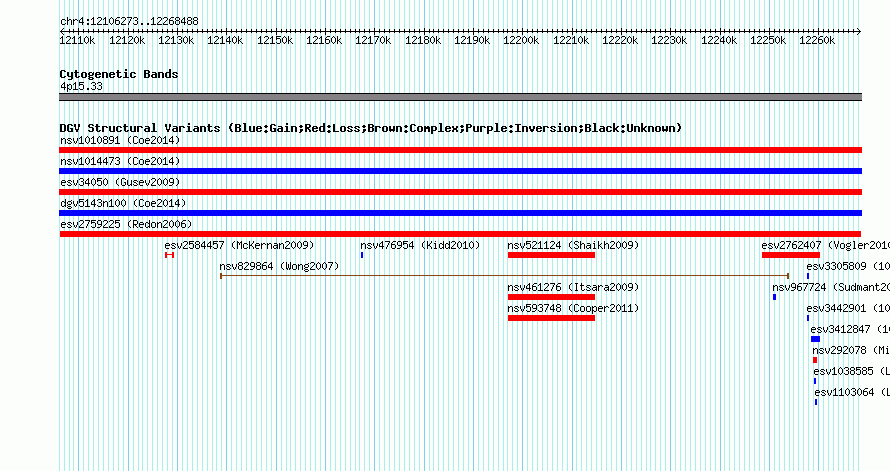Click the nsv1014473 (Coe2014) label

[120, 161]
